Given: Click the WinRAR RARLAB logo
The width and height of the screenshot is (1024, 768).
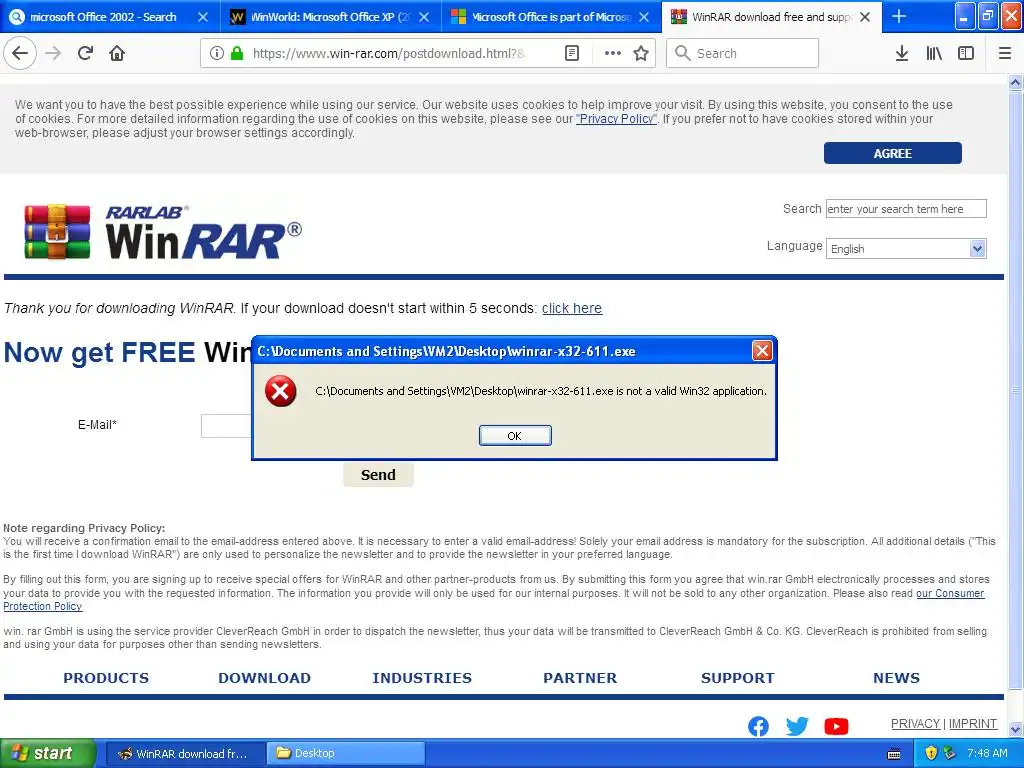Looking at the screenshot, I should 163,232.
